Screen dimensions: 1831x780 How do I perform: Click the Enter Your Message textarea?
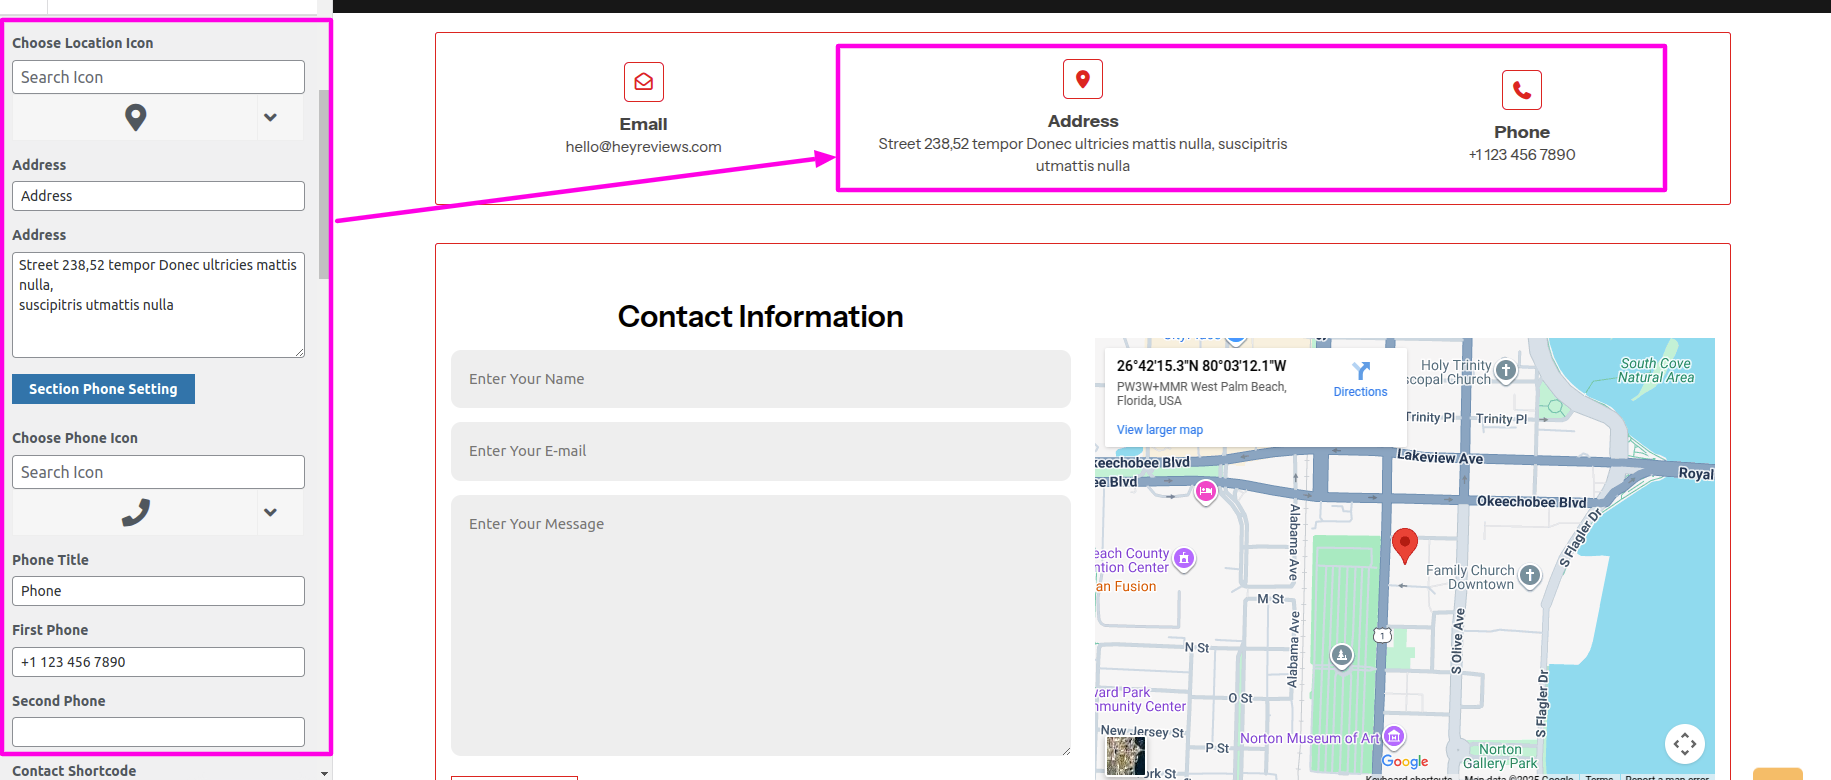[760, 625]
